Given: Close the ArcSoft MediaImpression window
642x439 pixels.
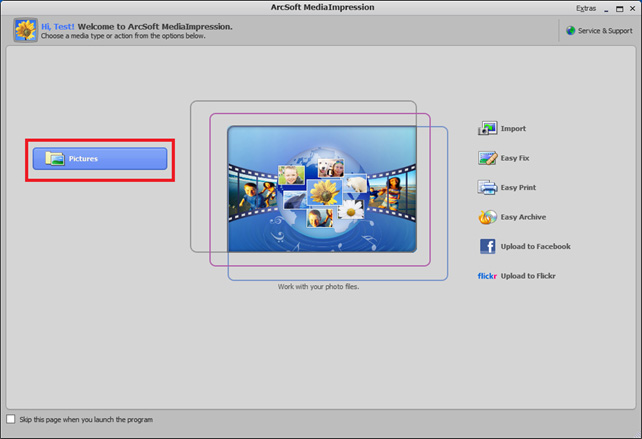Looking at the screenshot, I should (633, 9).
